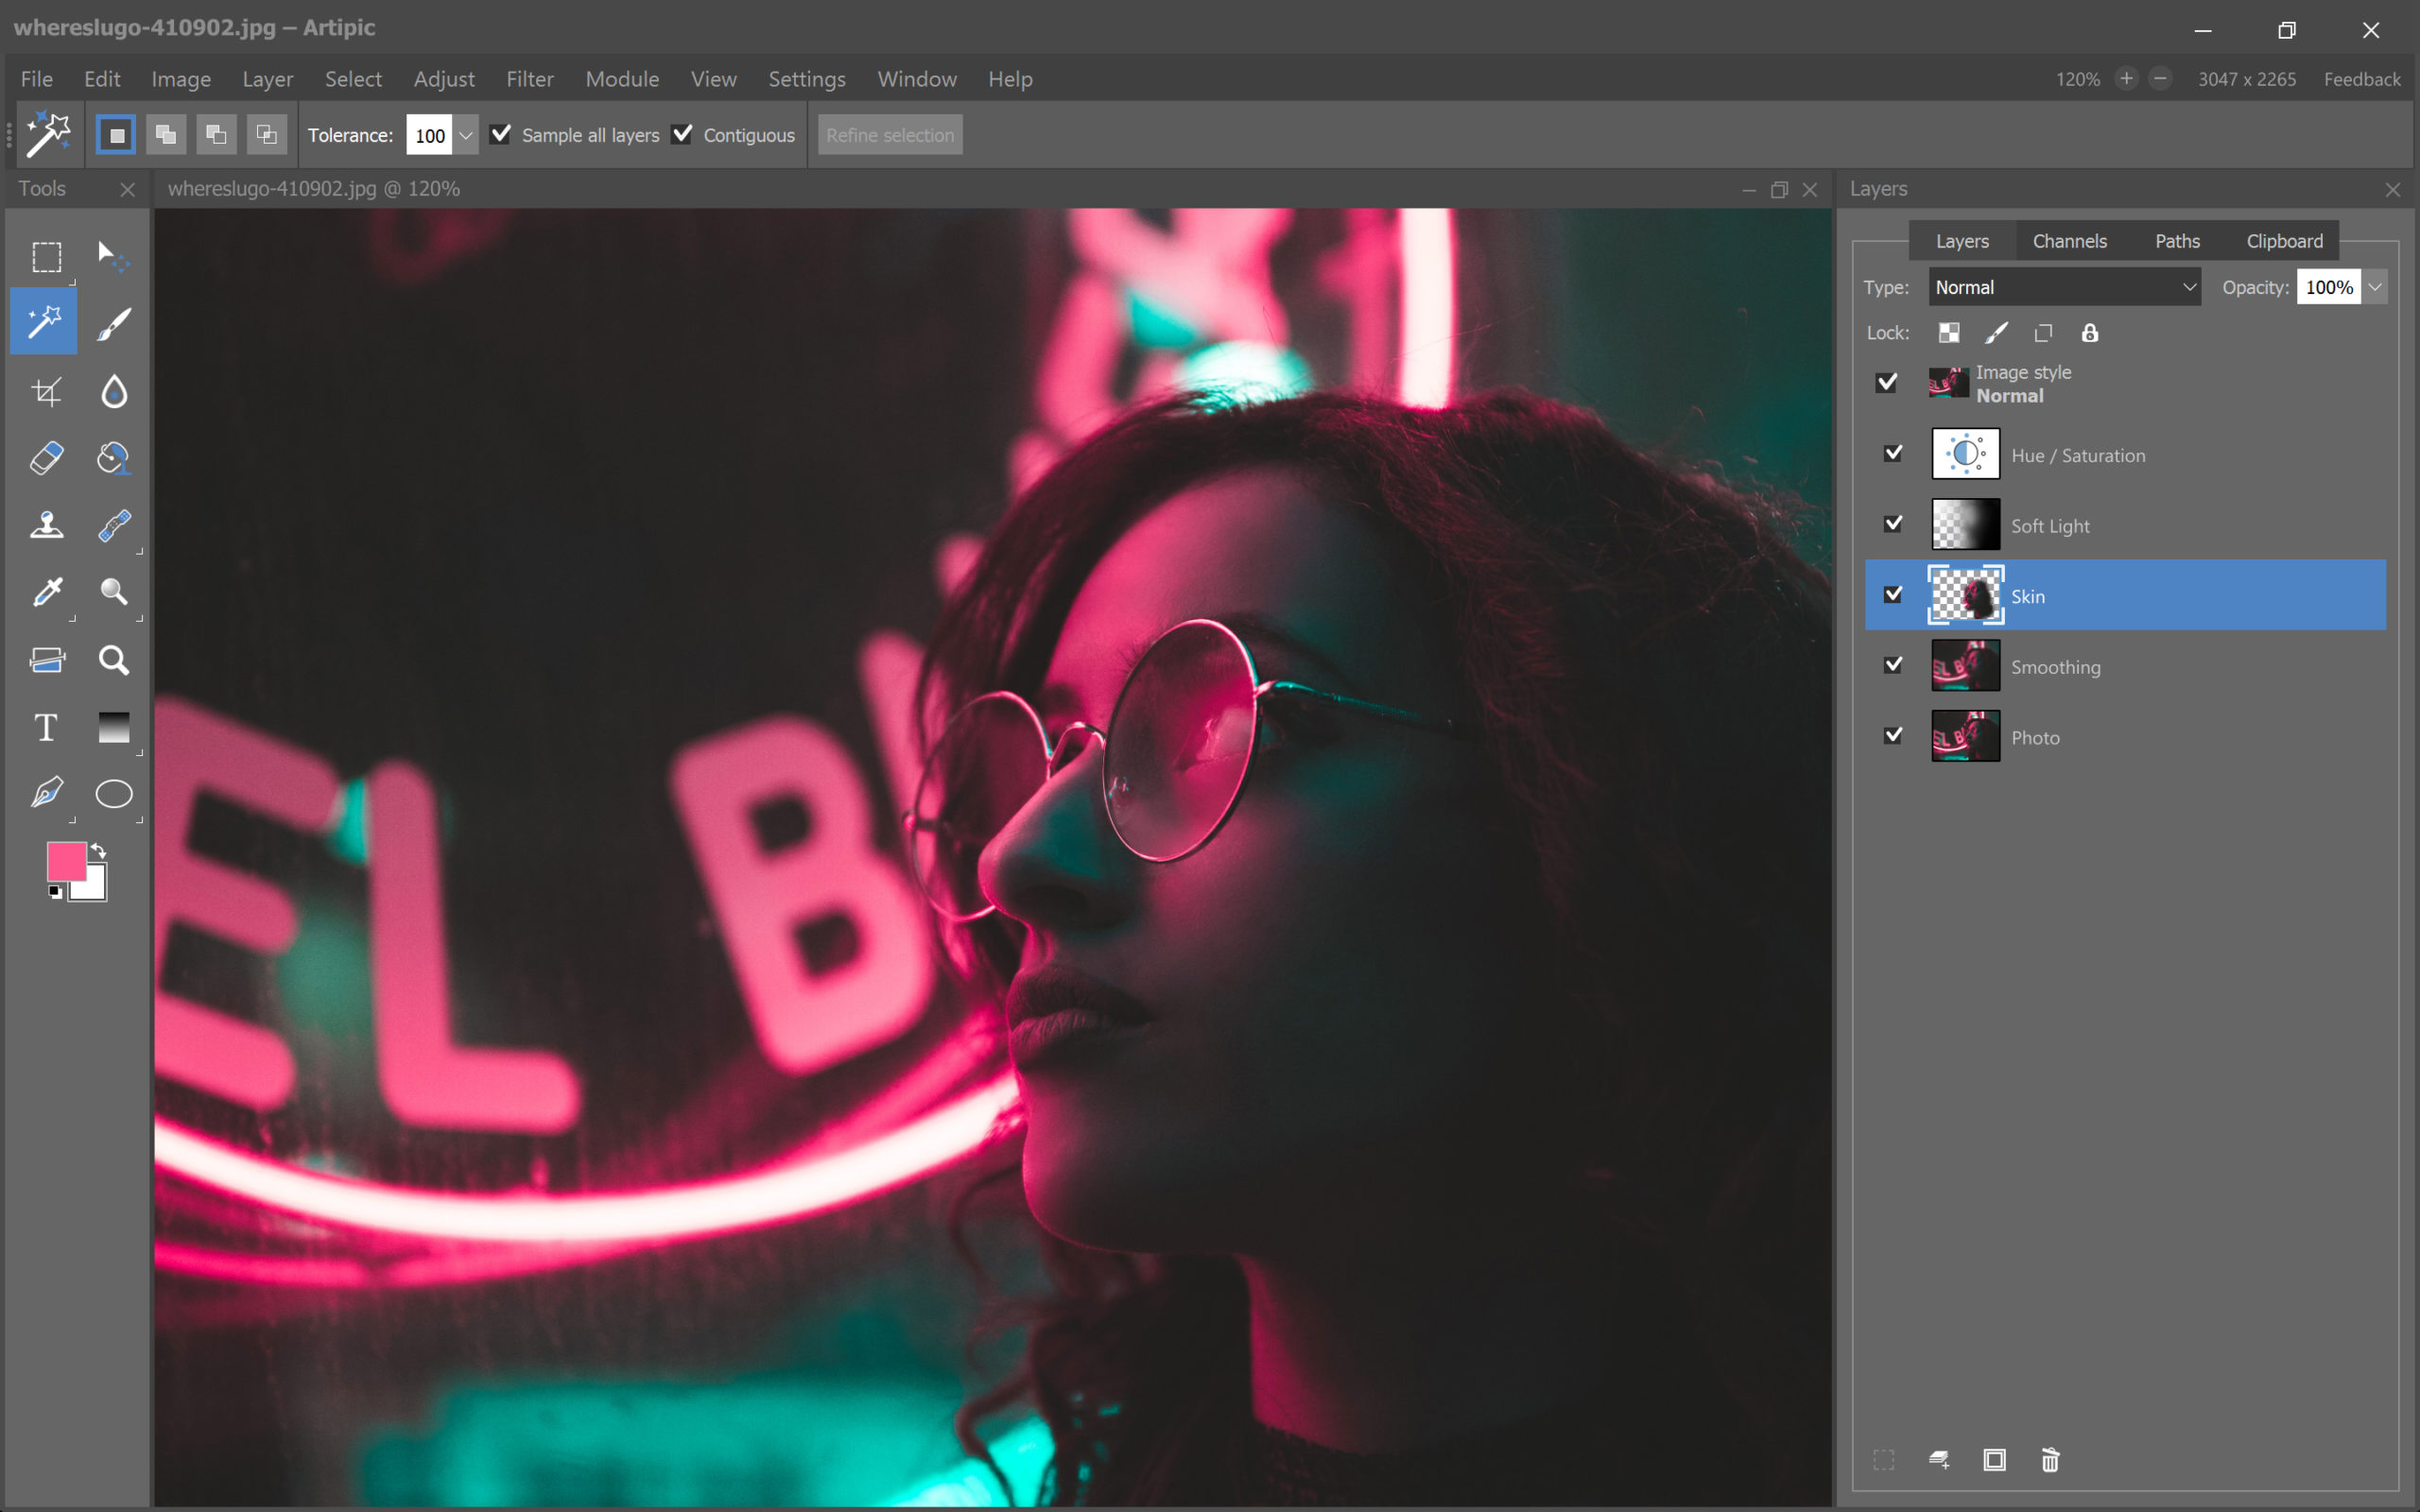Screen dimensions: 2420x1512
Task: Switch to the Channels tab
Action: pyautogui.click(x=2069, y=241)
